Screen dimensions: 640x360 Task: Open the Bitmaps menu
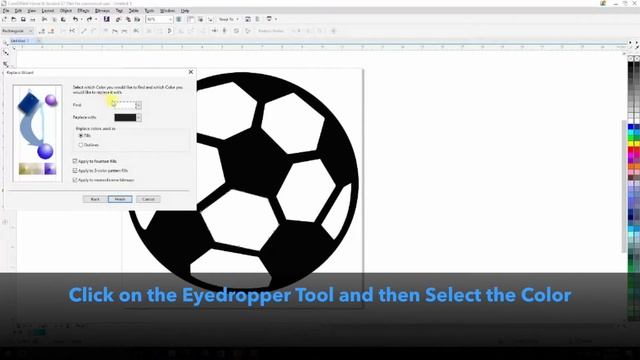click(x=102, y=11)
